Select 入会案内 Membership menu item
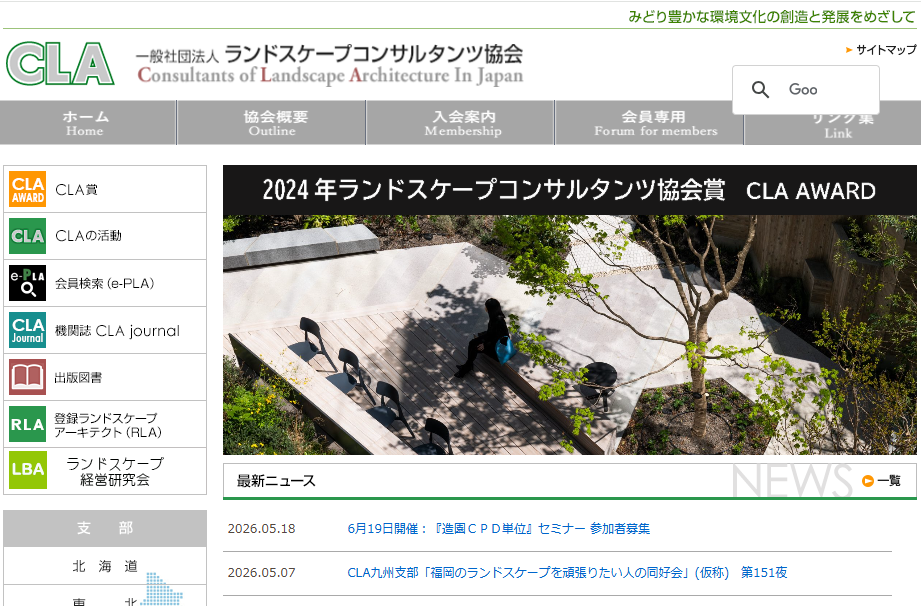 click(x=460, y=122)
